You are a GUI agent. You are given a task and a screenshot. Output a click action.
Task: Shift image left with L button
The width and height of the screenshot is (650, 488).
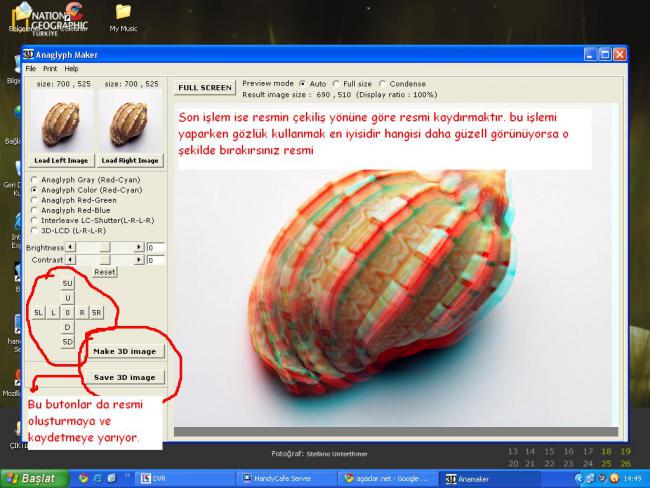[53, 313]
